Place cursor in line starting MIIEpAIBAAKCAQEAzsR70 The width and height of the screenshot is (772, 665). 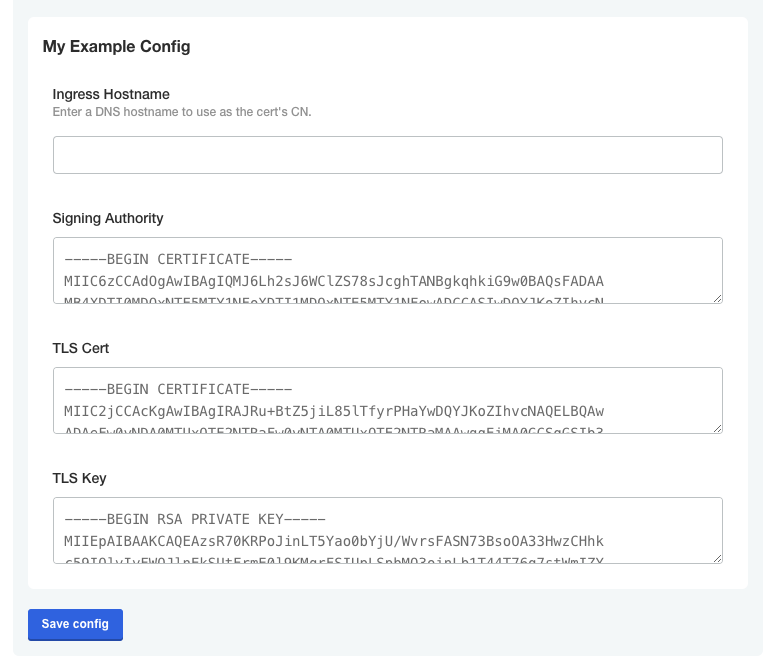pos(333,540)
